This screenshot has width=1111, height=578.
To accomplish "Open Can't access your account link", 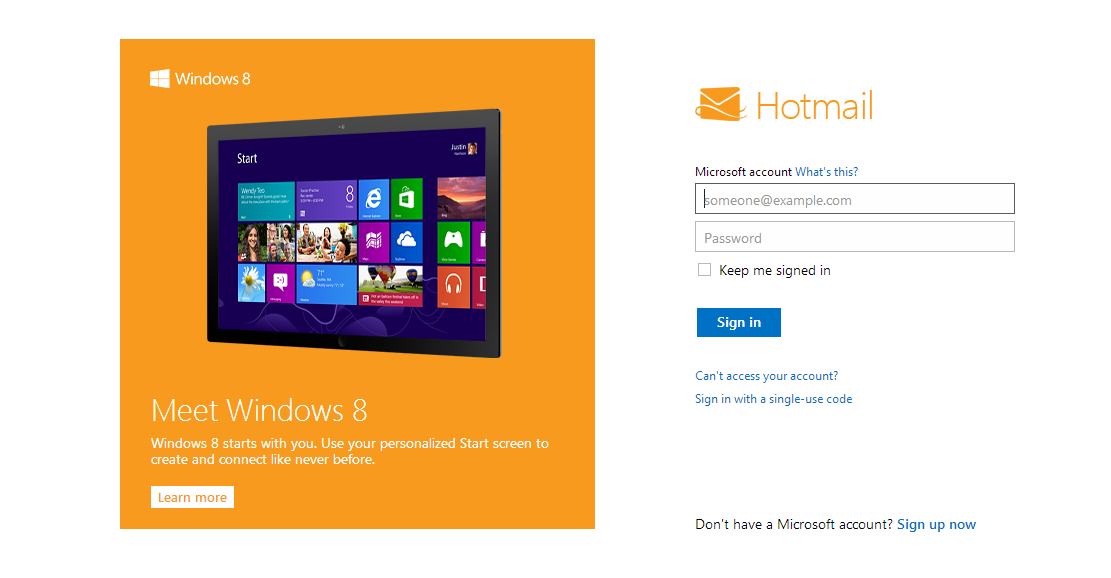I will tap(767, 375).
